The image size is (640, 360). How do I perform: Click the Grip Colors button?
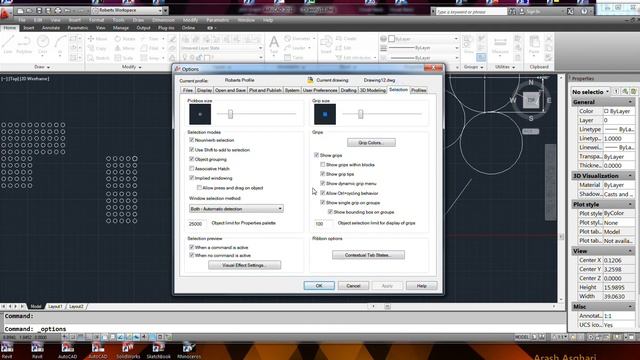point(371,142)
